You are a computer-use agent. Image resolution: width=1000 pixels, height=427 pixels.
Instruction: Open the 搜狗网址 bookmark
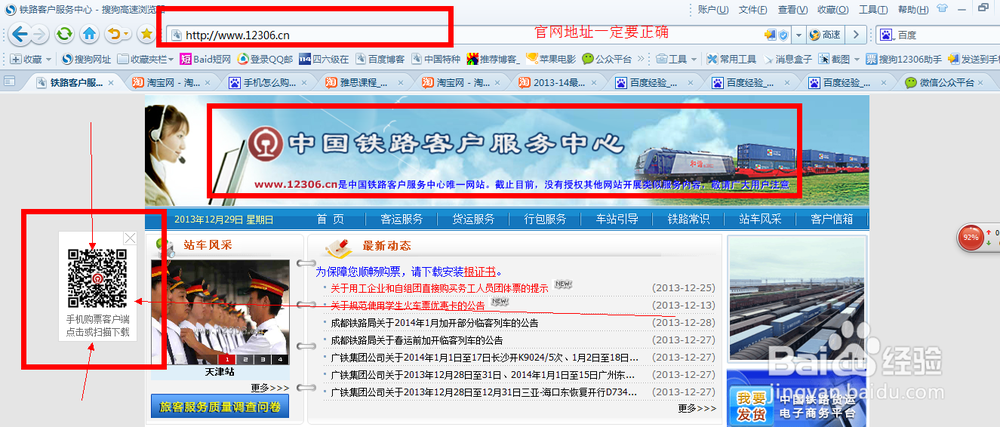click(87, 59)
